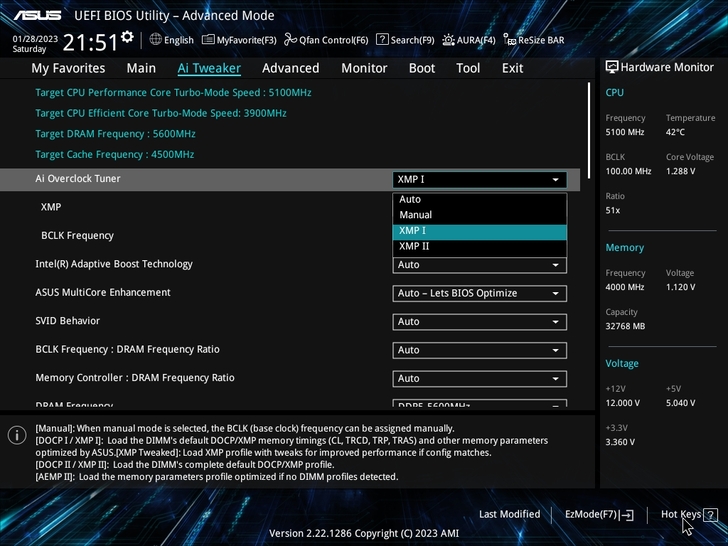Switch to the Advanced tab
The width and height of the screenshot is (728, 546).
tap(290, 68)
